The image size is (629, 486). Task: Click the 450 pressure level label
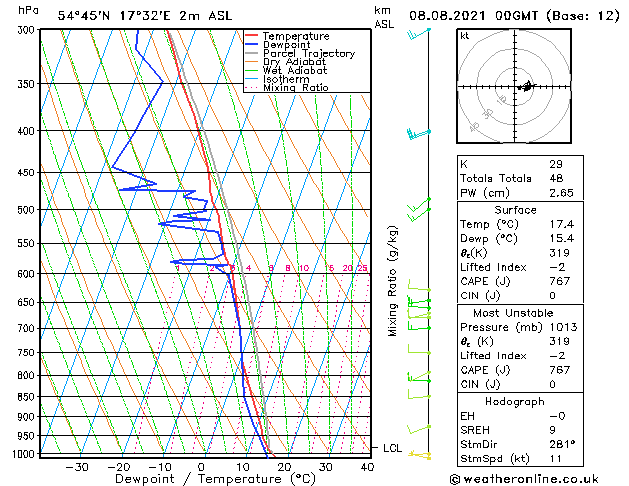tap(28, 172)
